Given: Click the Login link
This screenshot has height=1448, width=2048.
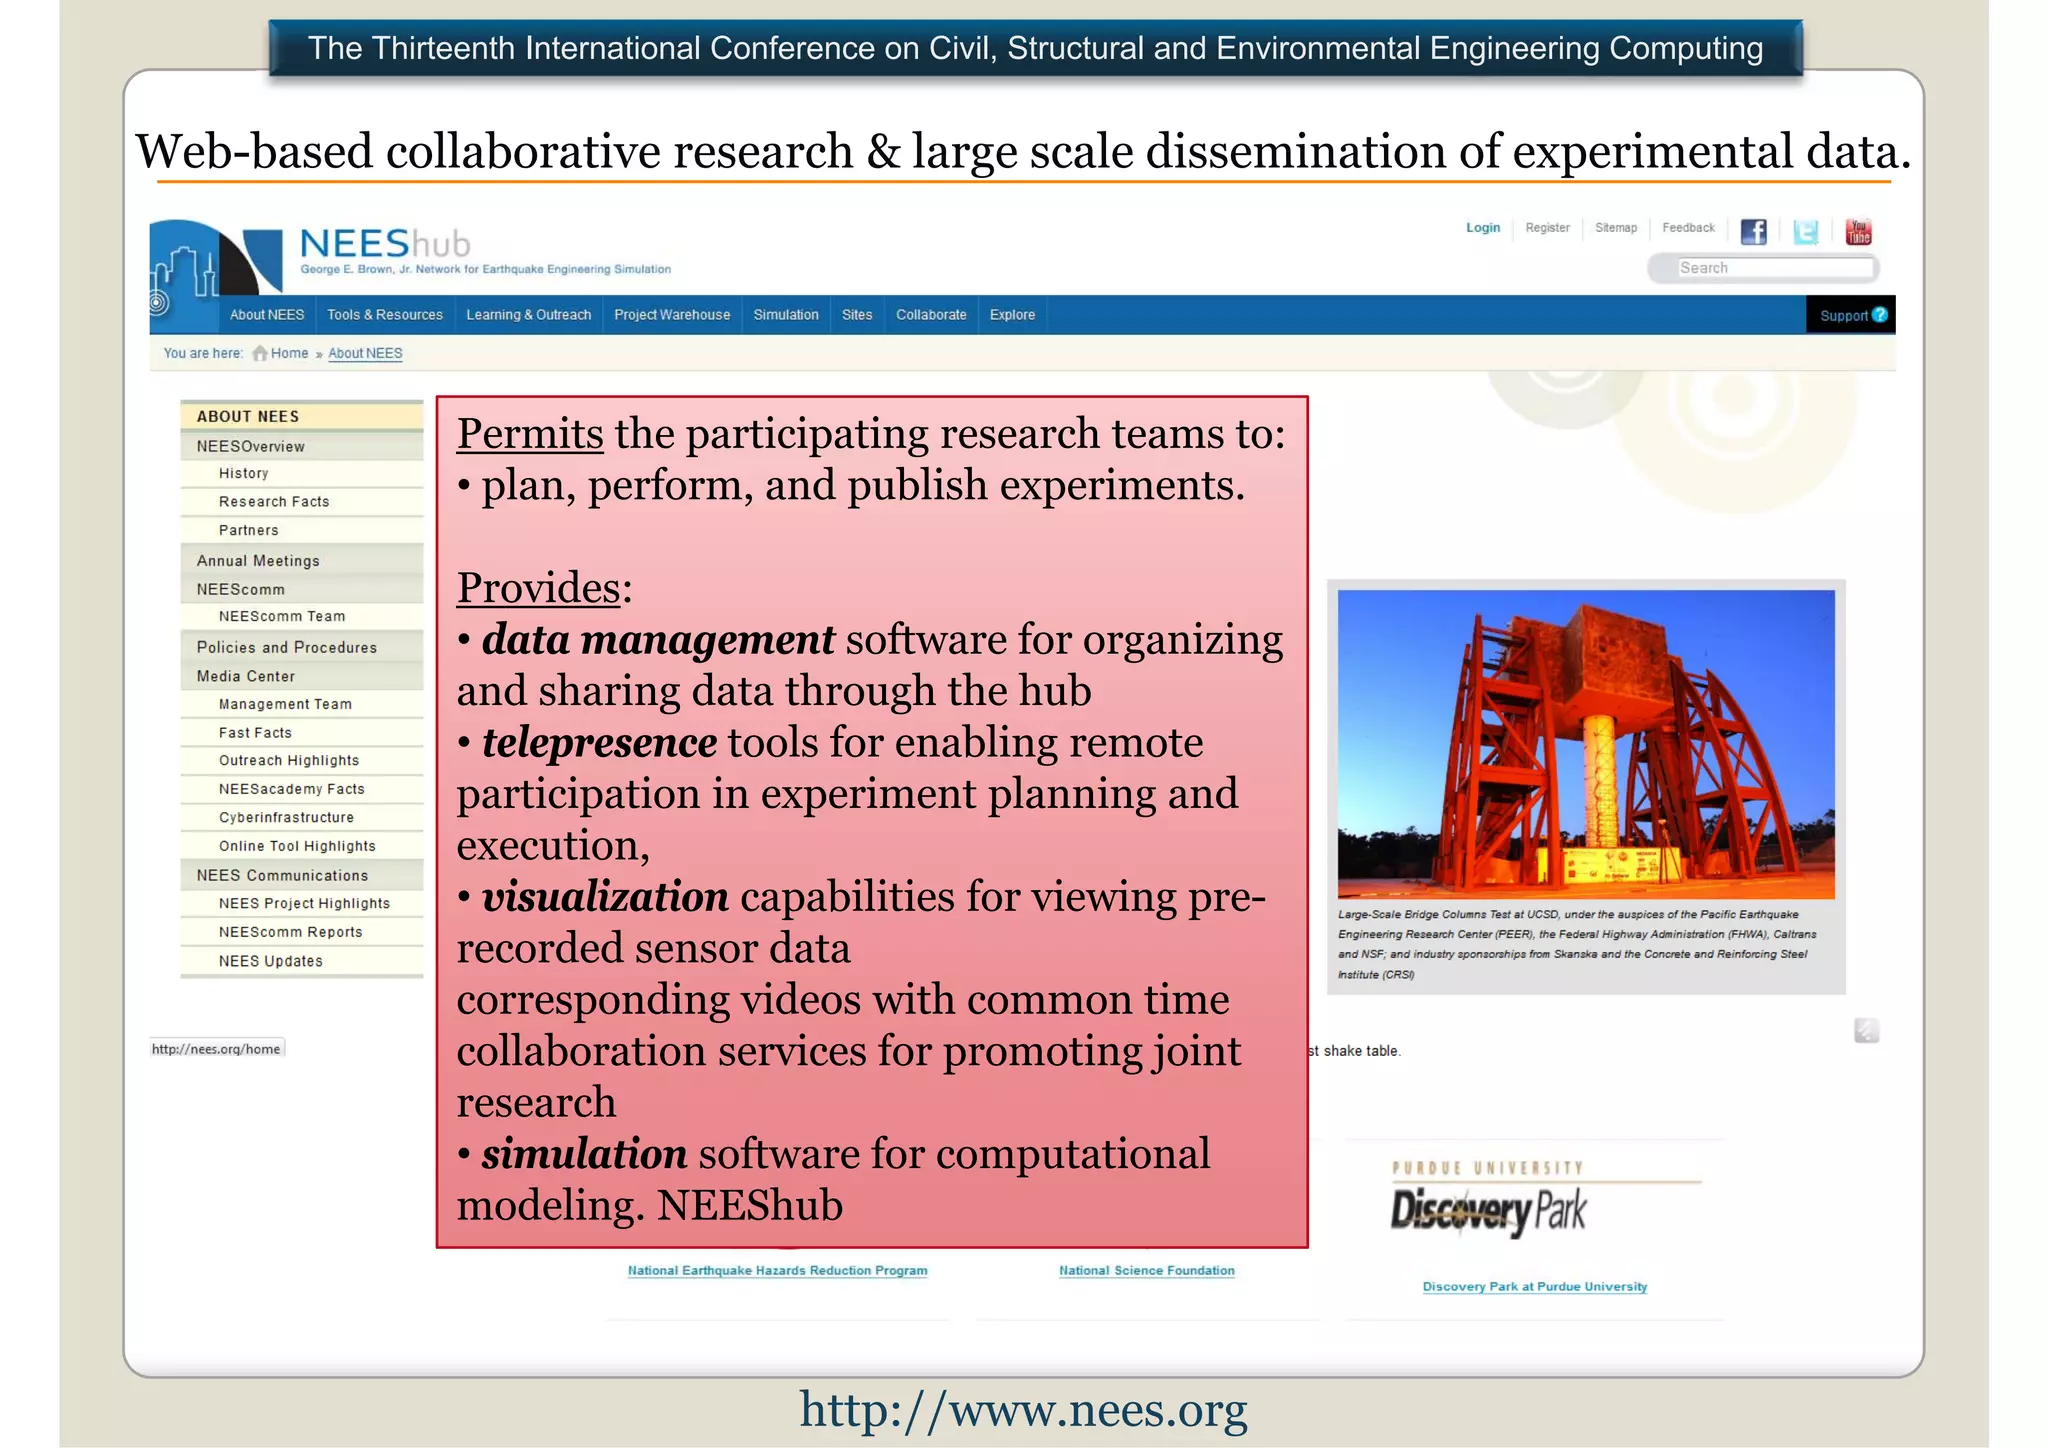Looking at the screenshot, I should coord(1483,228).
